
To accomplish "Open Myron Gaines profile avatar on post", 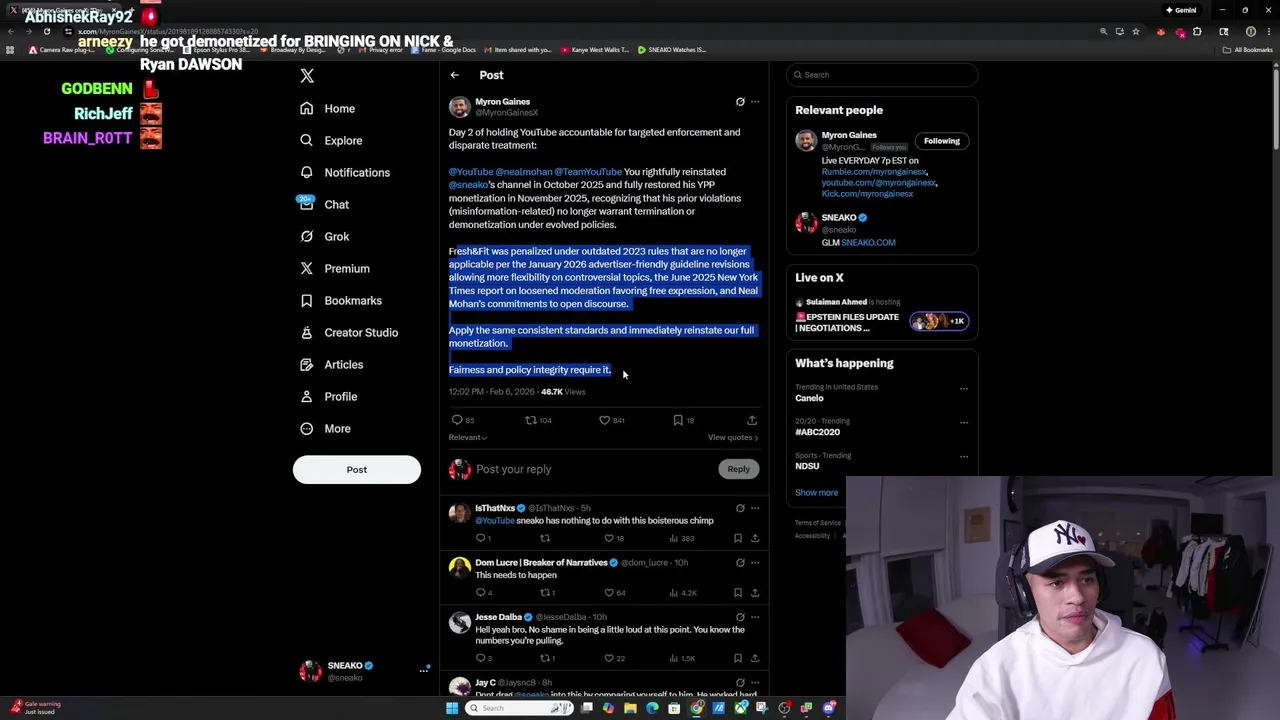I will [x=459, y=107].
